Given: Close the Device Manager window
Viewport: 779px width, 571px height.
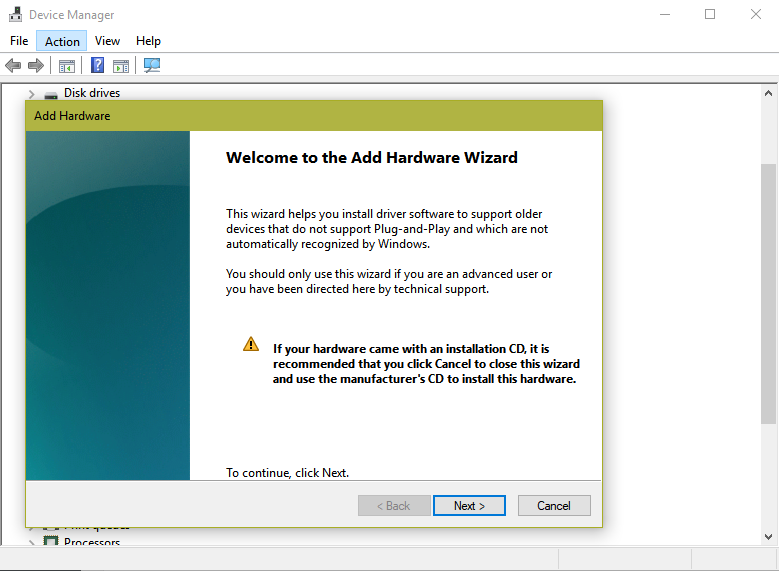Looking at the screenshot, I should (x=756, y=14).
